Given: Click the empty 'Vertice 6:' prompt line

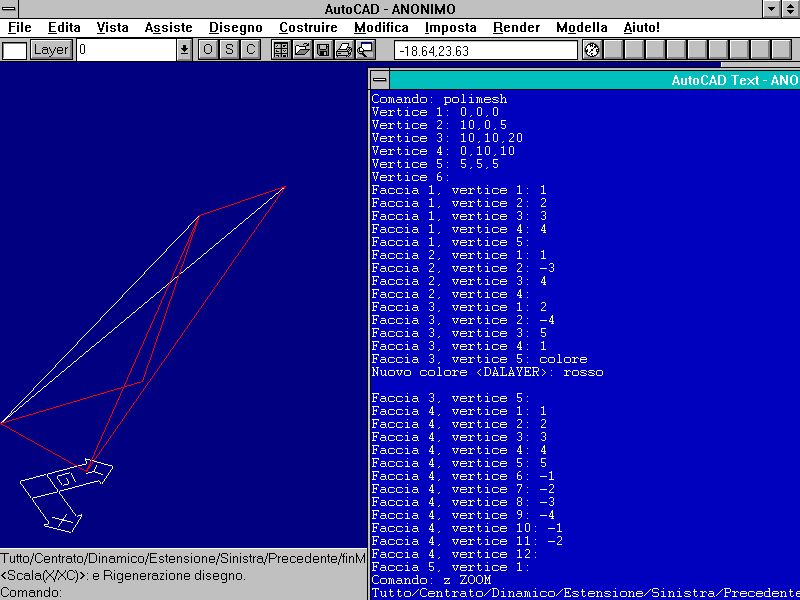Looking at the screenshot, I should pyautogui.click(x=411, y=177).
